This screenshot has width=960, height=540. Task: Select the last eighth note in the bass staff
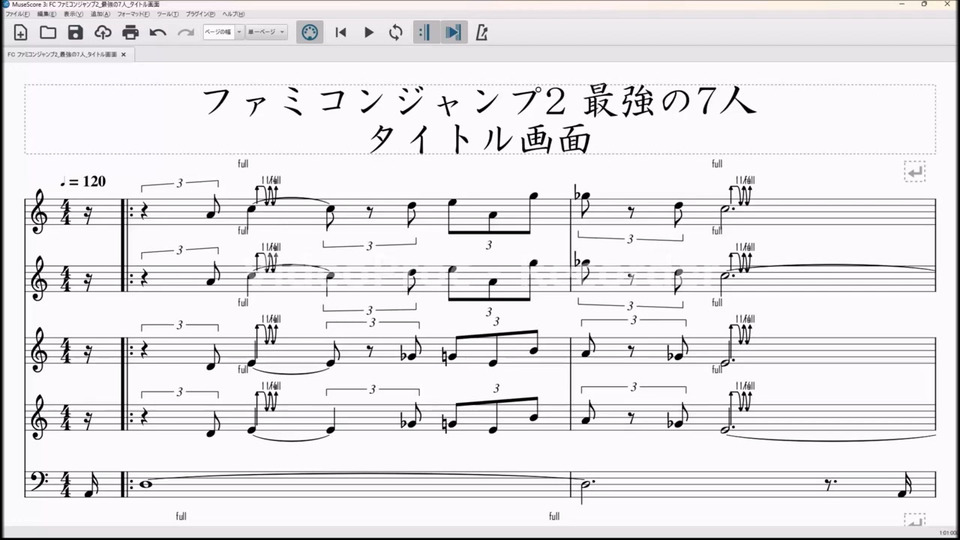pos(905,485)
